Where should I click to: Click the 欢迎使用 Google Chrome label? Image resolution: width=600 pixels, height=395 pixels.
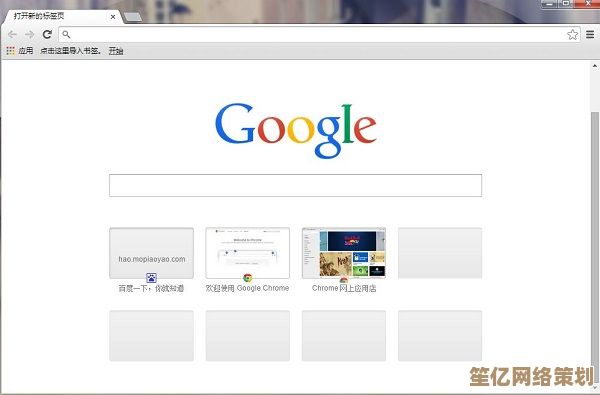tap(248, 288)
